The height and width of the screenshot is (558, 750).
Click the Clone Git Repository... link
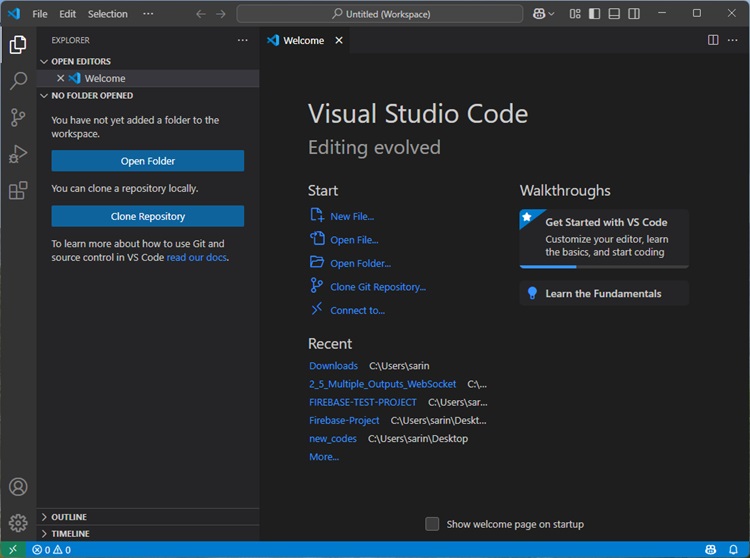[x=378, y=287]
